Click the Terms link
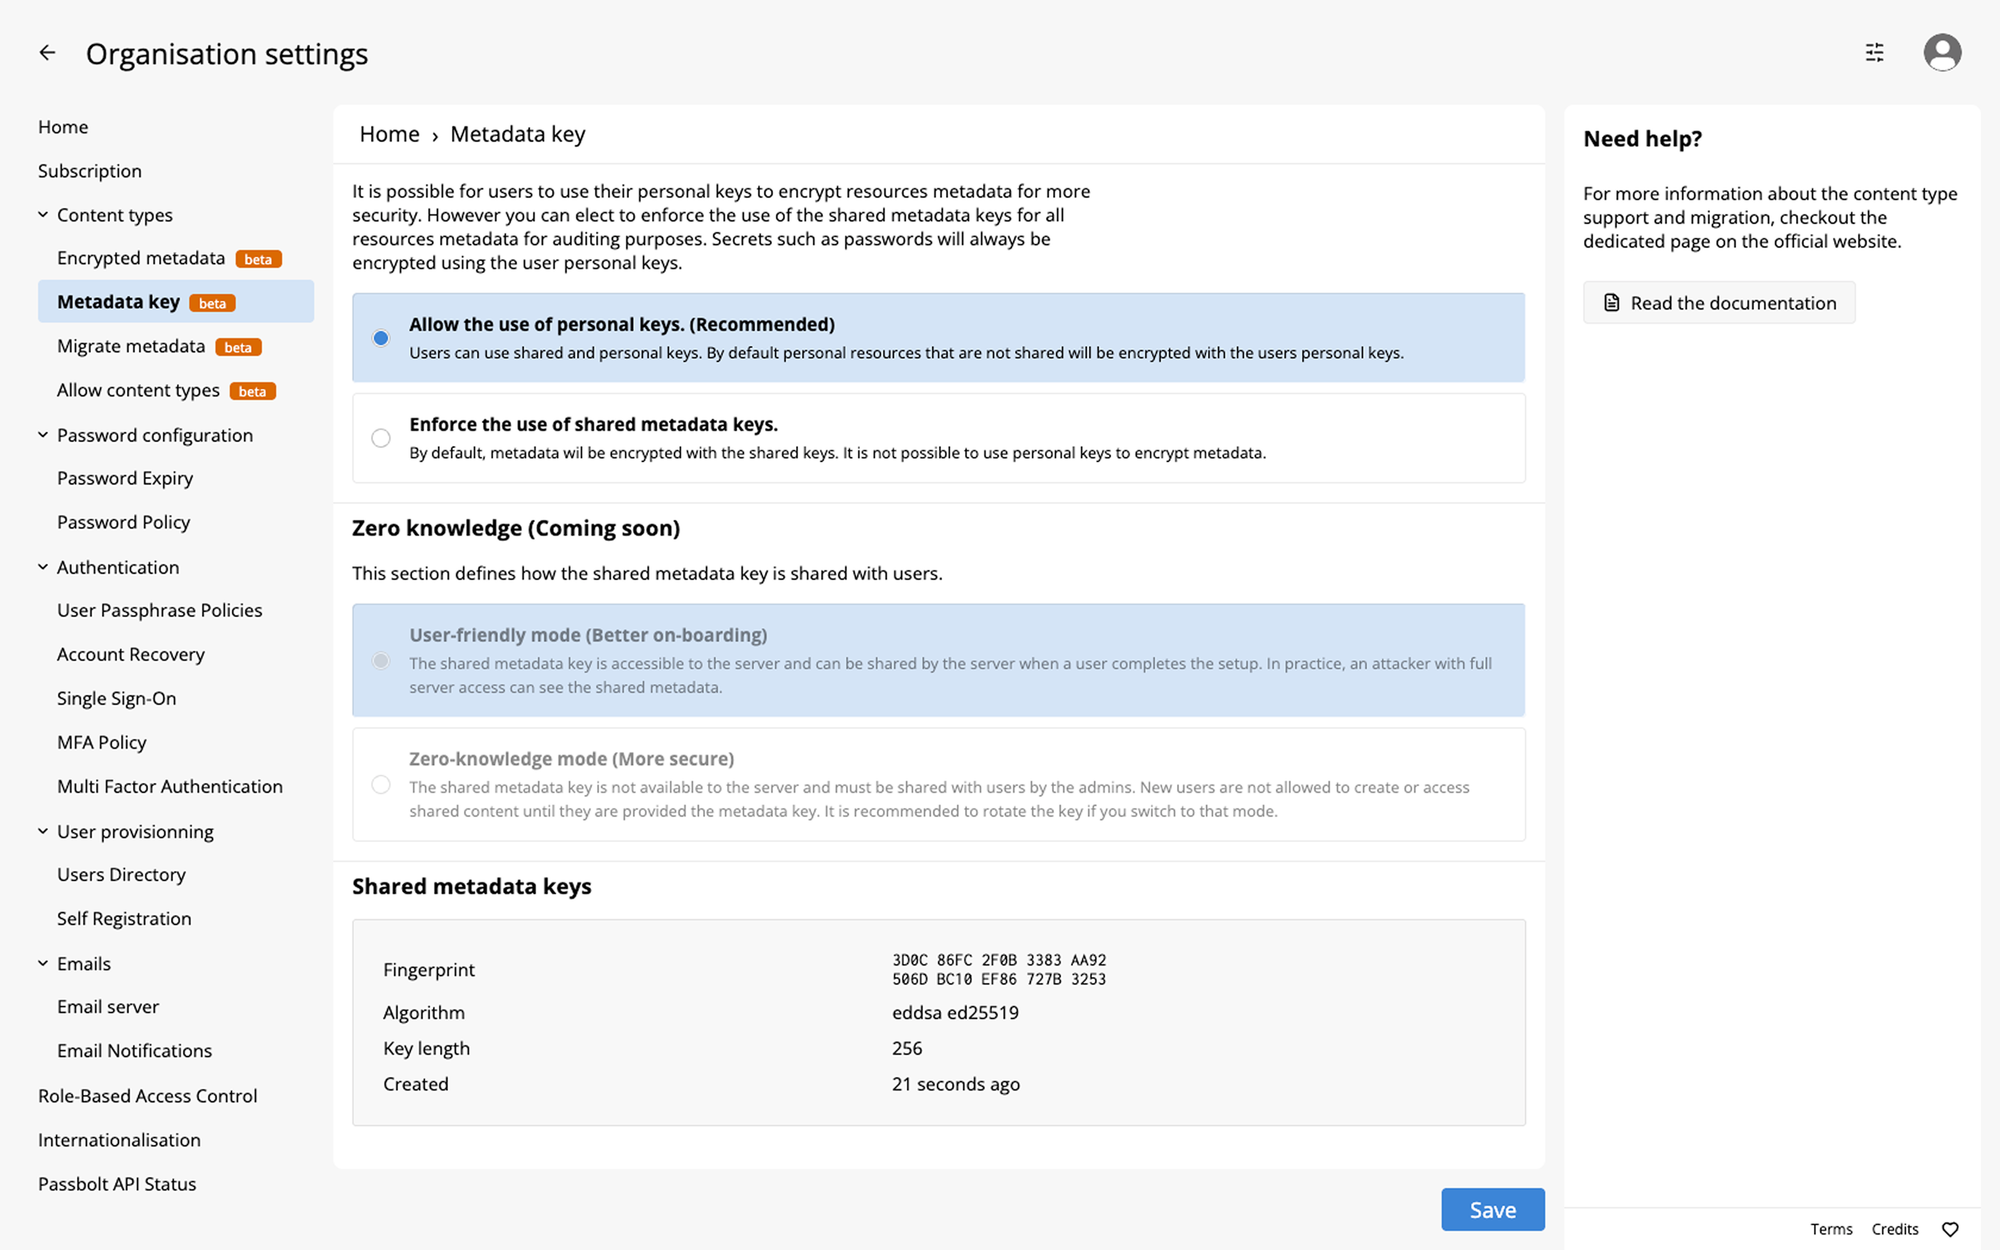Screen dimensions: 2000x1250 point(1831,1229)
